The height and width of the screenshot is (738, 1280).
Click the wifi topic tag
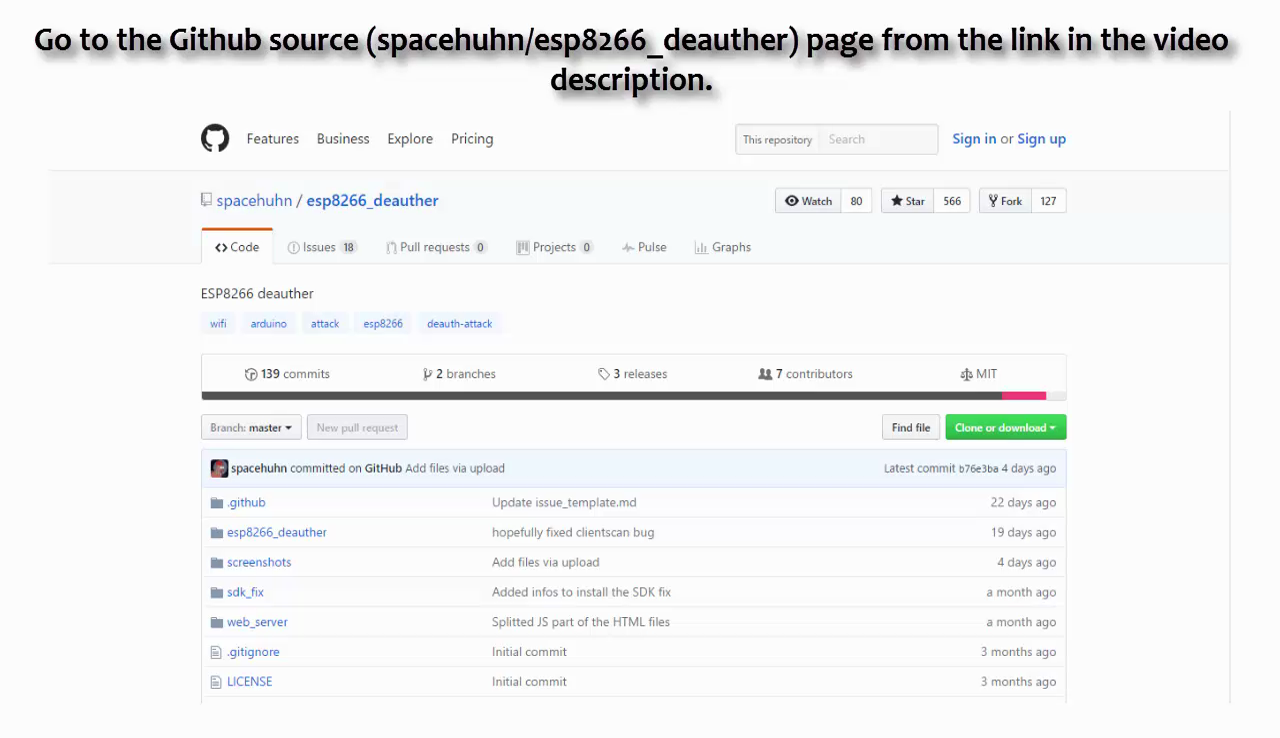coord(218,323)
